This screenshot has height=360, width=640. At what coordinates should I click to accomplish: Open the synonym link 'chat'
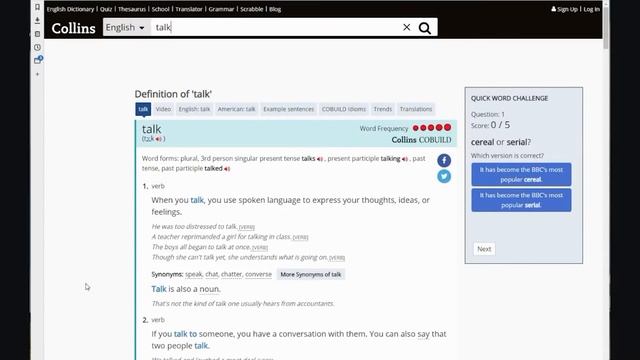click(x=211, y=274)
